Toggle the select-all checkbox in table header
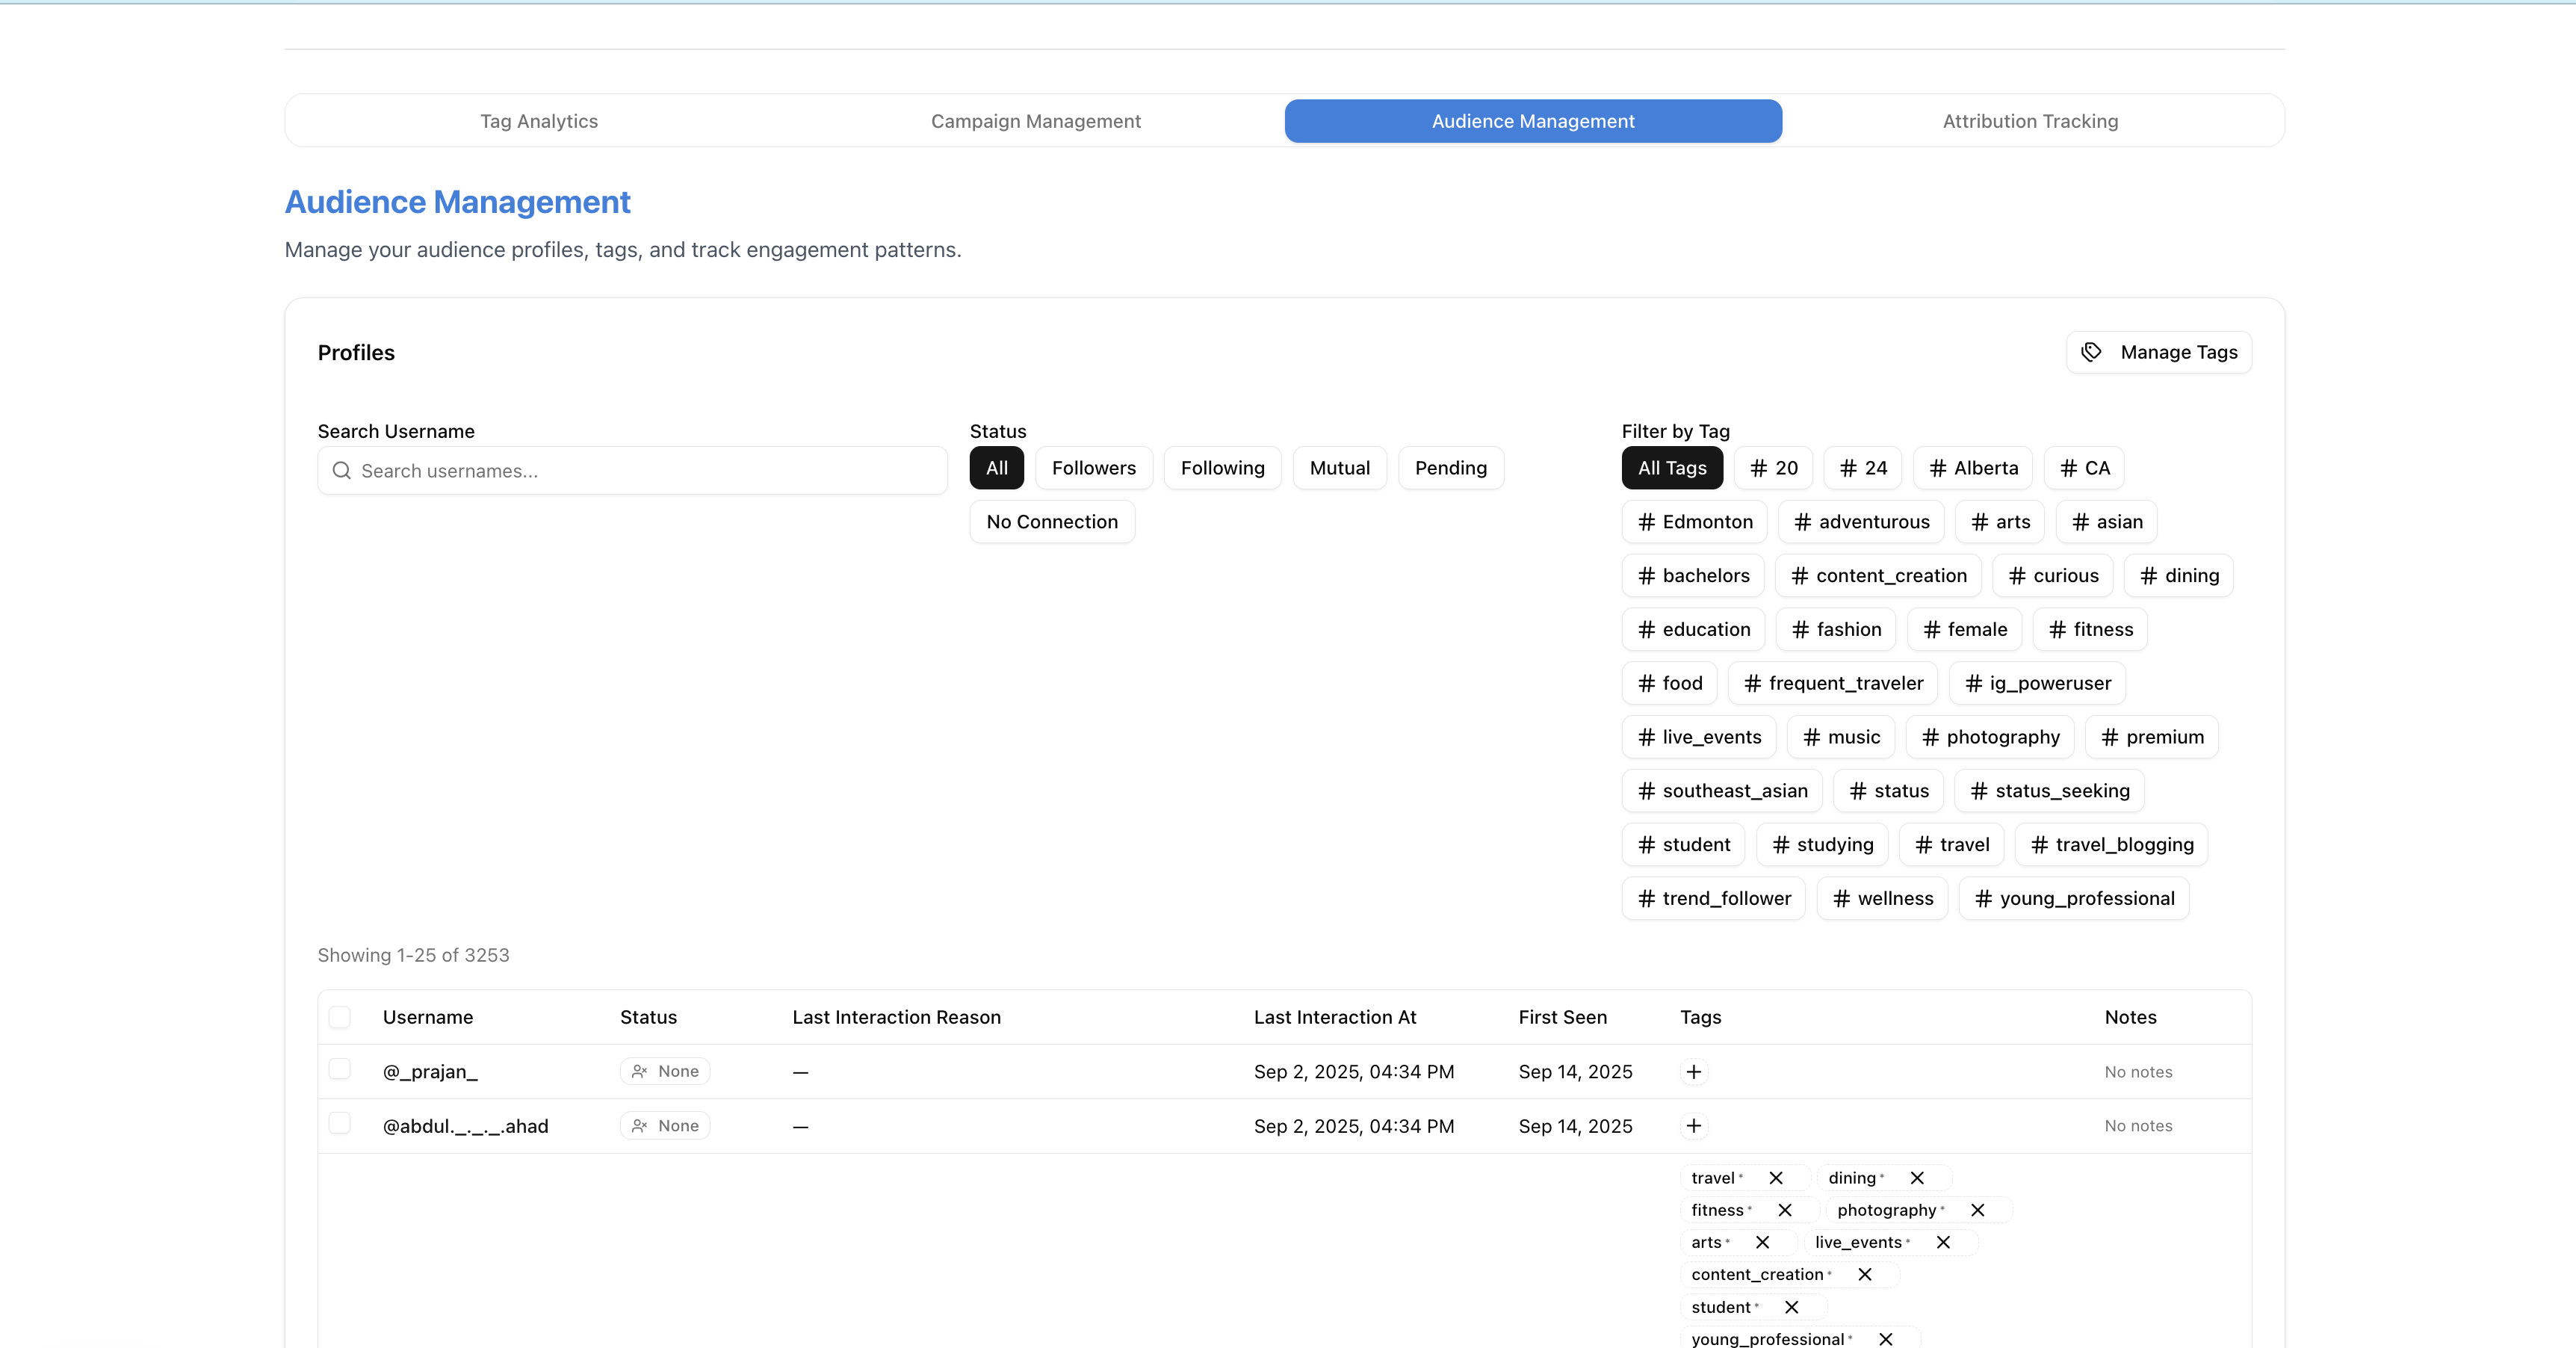The image size is (2576, 1348). coord(340,1017)
